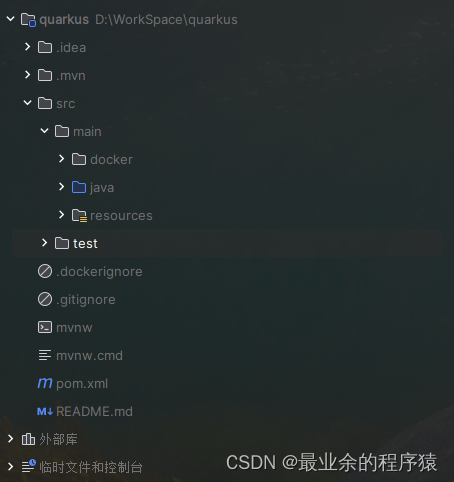The height and width of the screenshot is (482, 454).
Task: Expand the test folder arrow
Action: point(44,243)
